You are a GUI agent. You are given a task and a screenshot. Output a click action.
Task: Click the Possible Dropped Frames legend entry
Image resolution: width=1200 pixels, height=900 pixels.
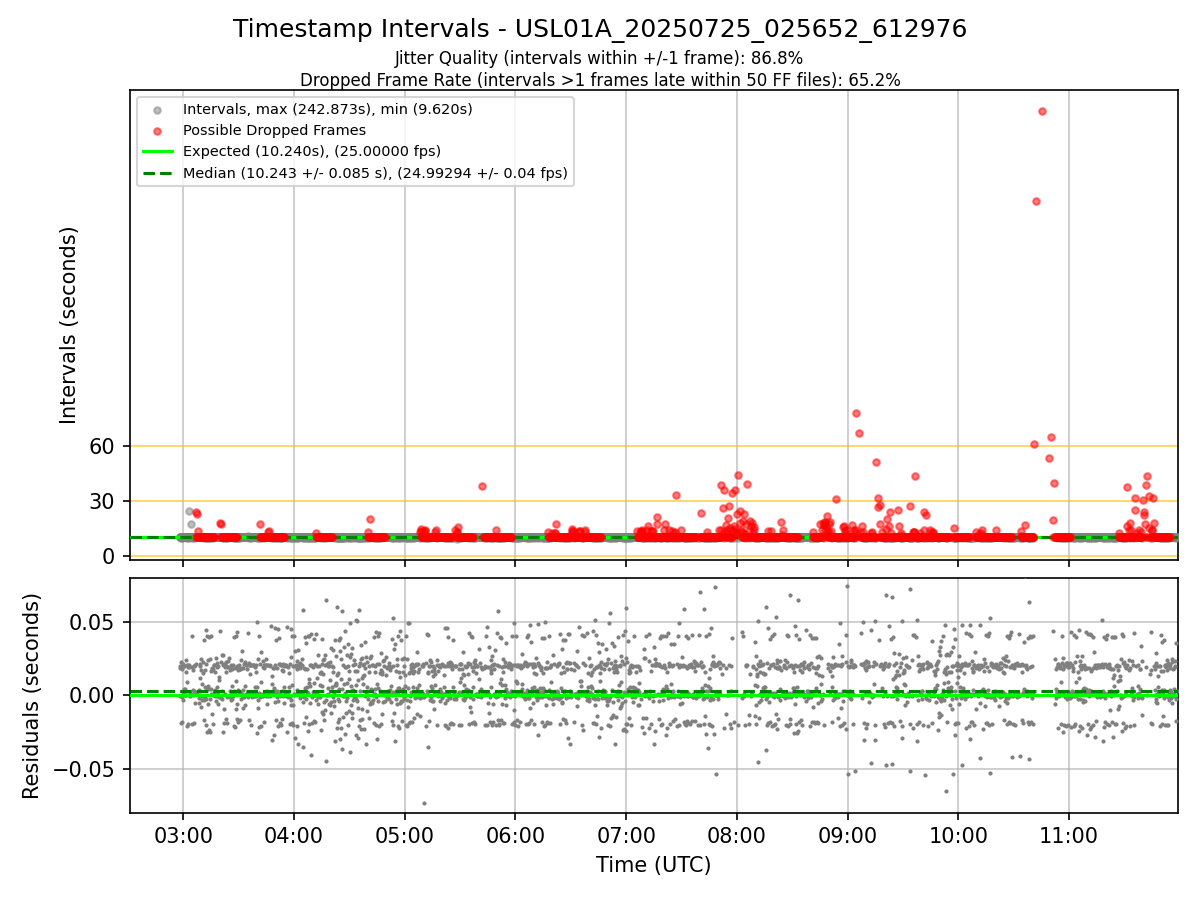[x=274, y=130]
